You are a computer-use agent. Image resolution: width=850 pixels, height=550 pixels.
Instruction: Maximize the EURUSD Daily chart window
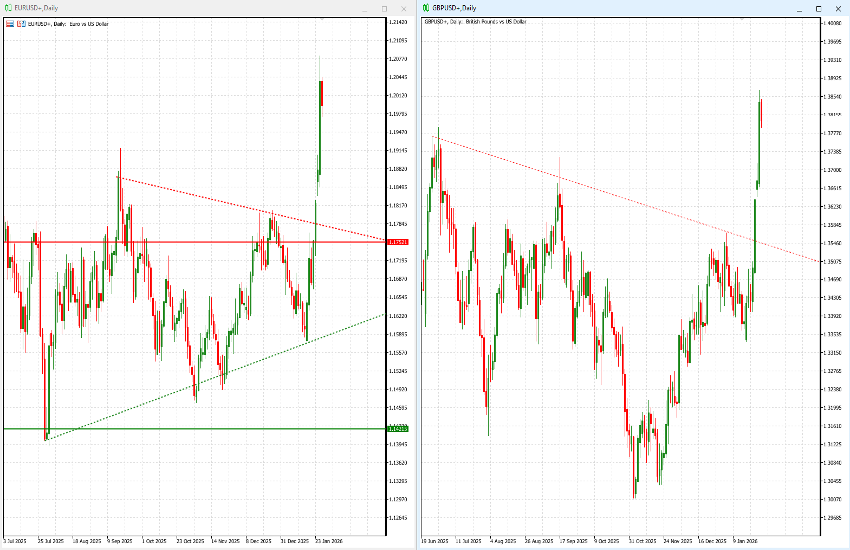point(384,8)
